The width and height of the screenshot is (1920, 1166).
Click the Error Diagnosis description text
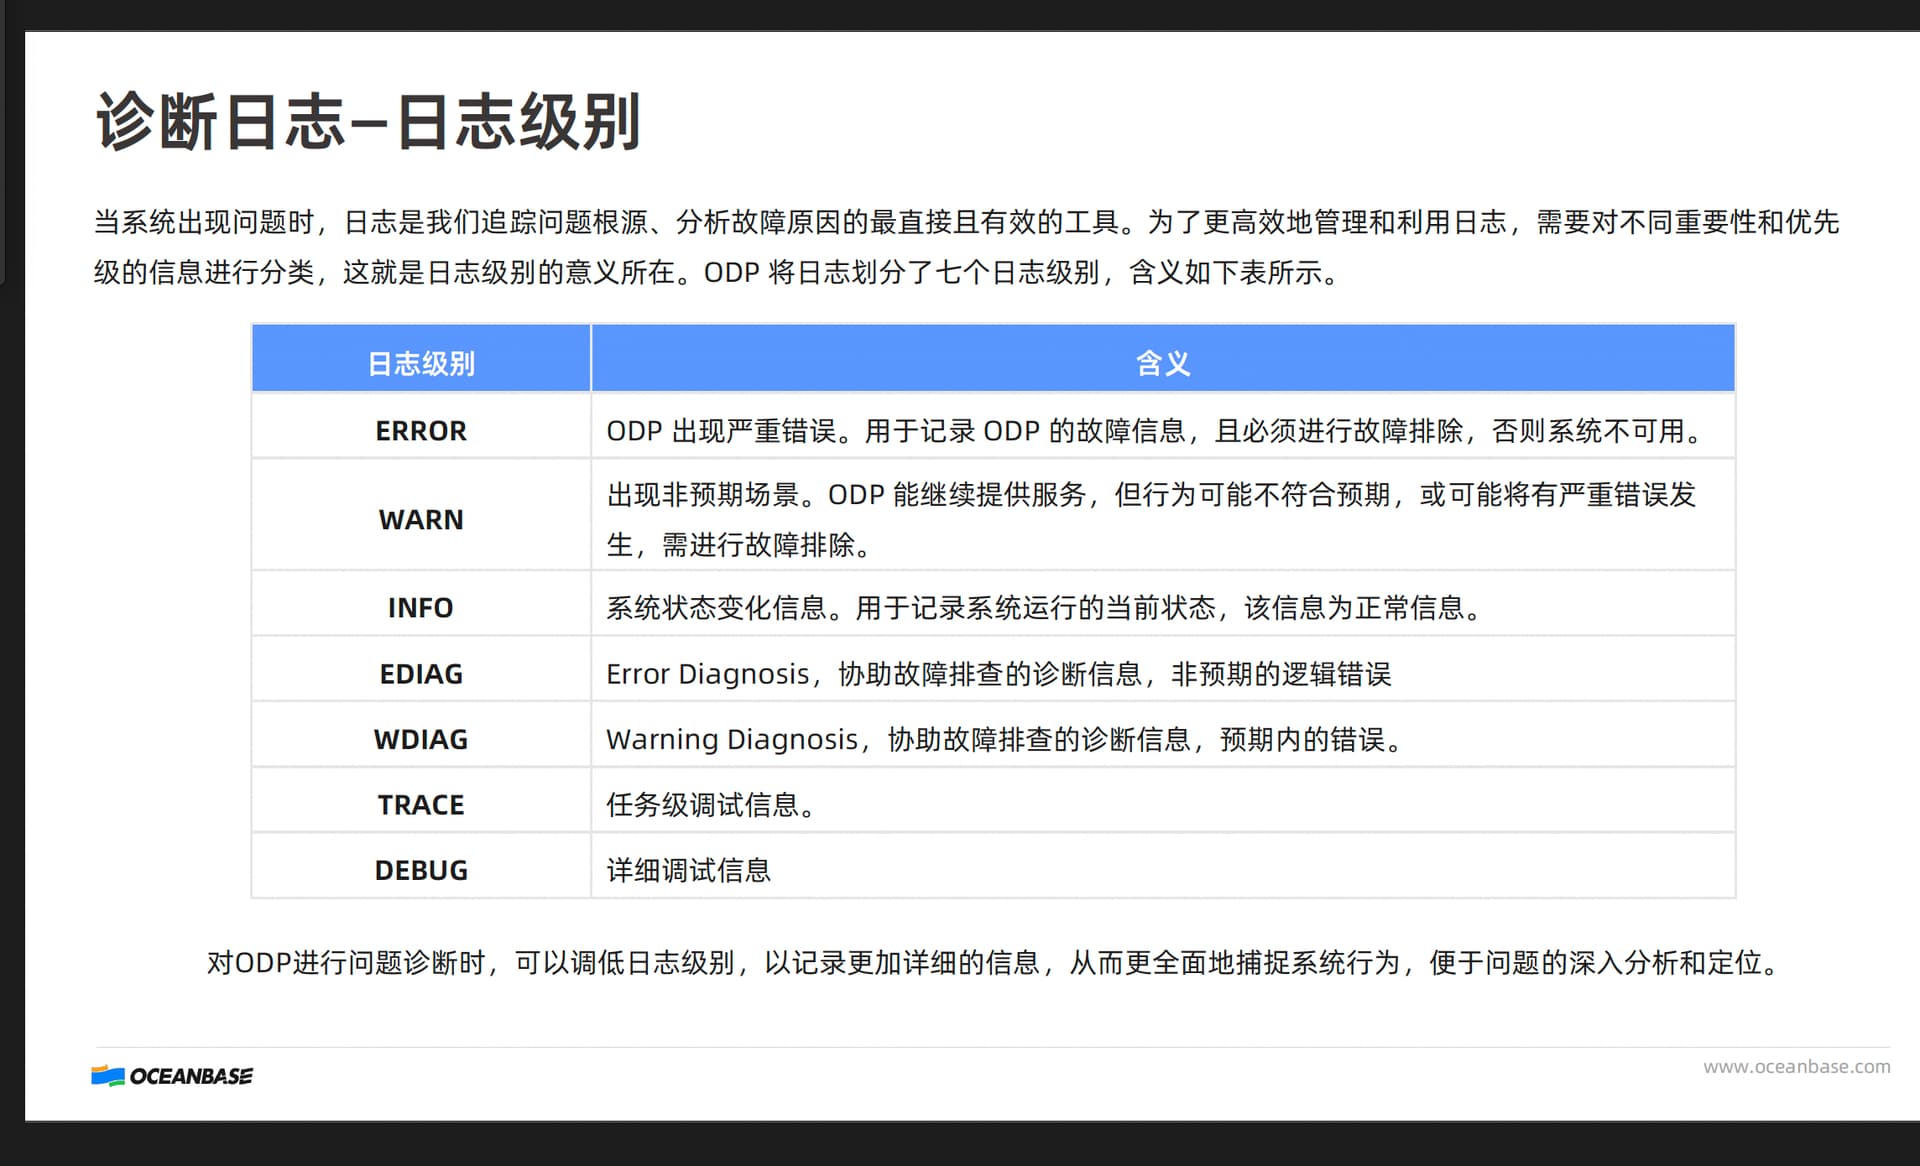click(x=998, y=674)
